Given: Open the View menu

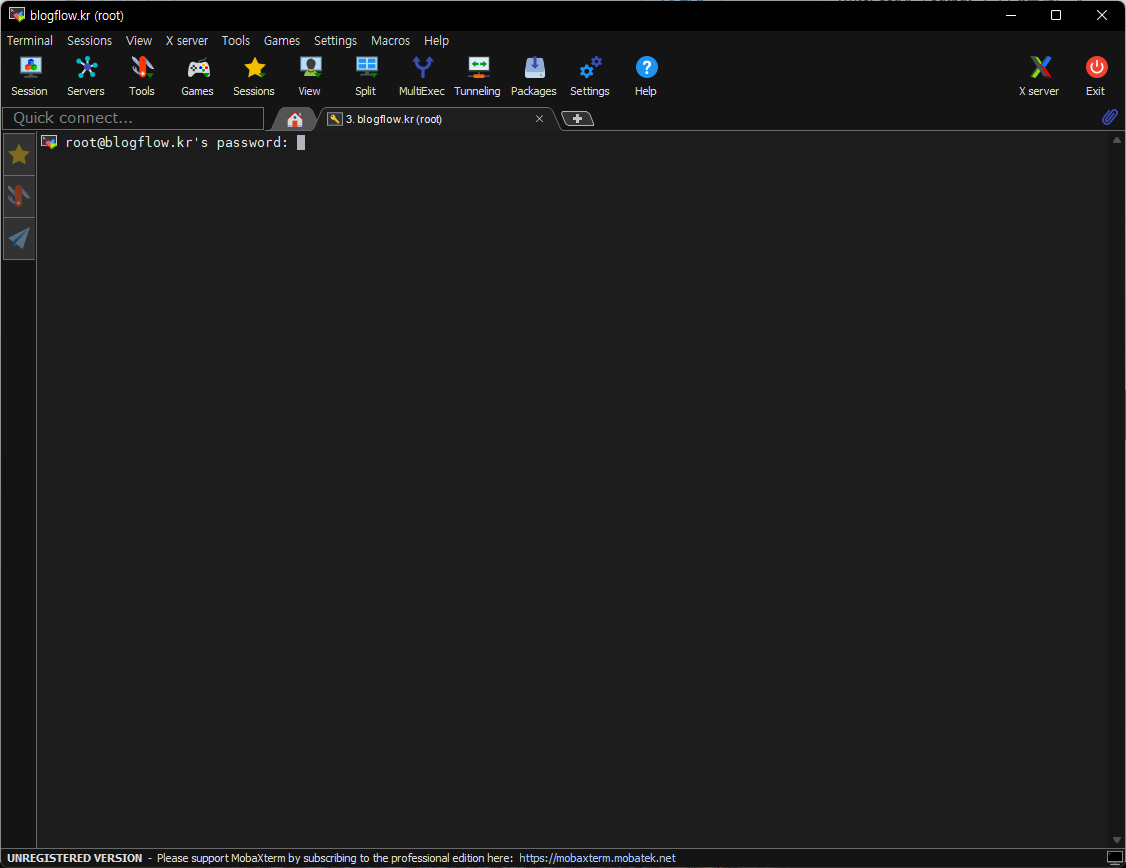Looking at the screenshot, I should pyautogui.click(x=139, y=40).
